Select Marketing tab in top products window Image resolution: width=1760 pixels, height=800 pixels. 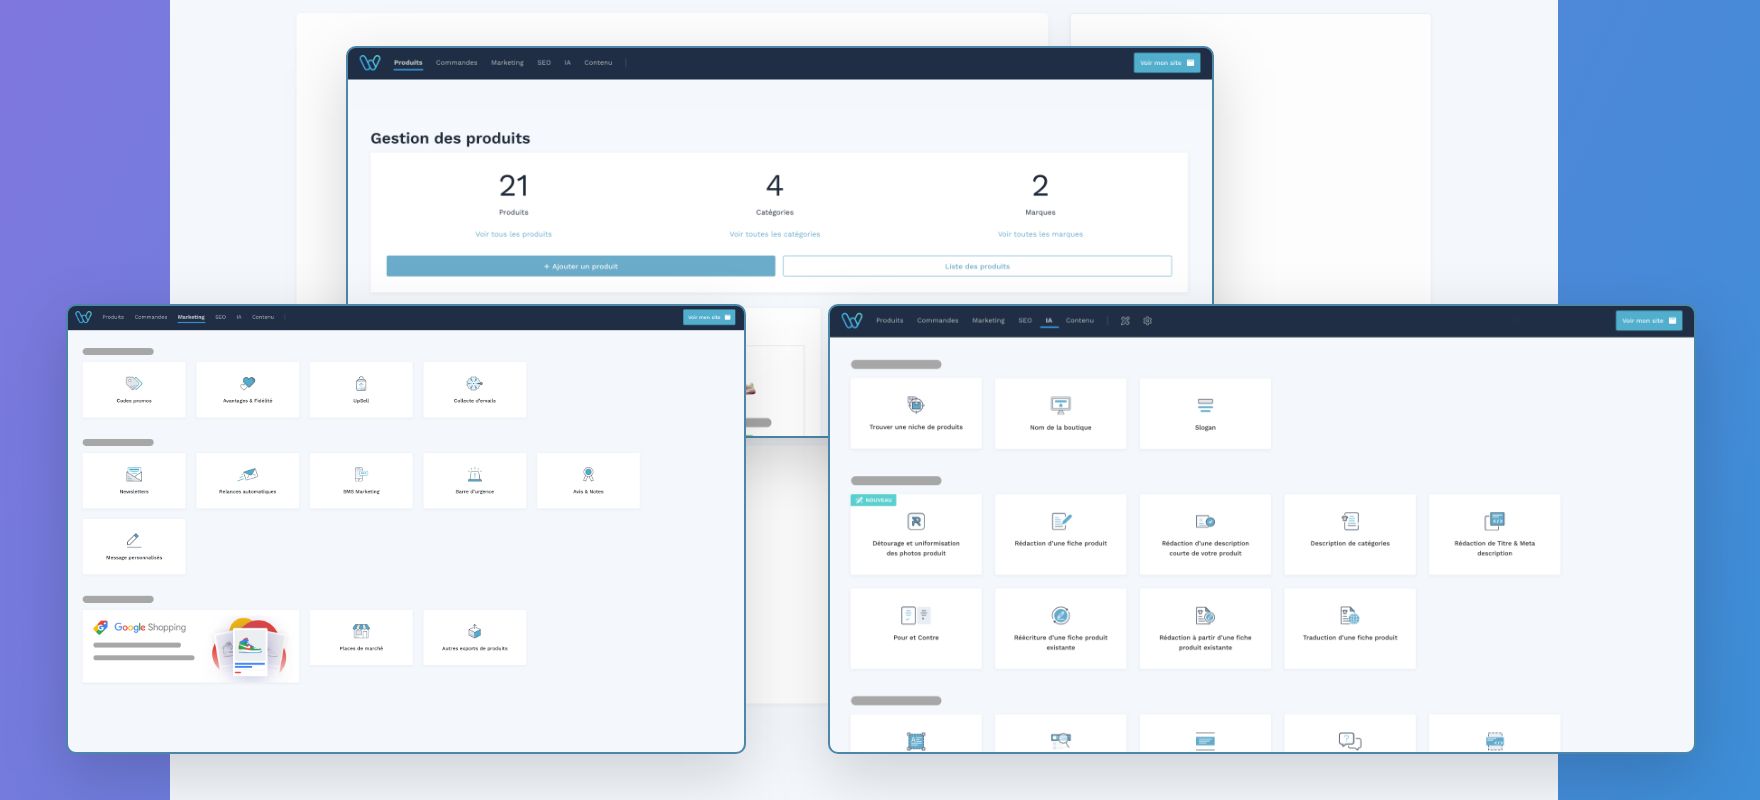[x=507, y=63]
